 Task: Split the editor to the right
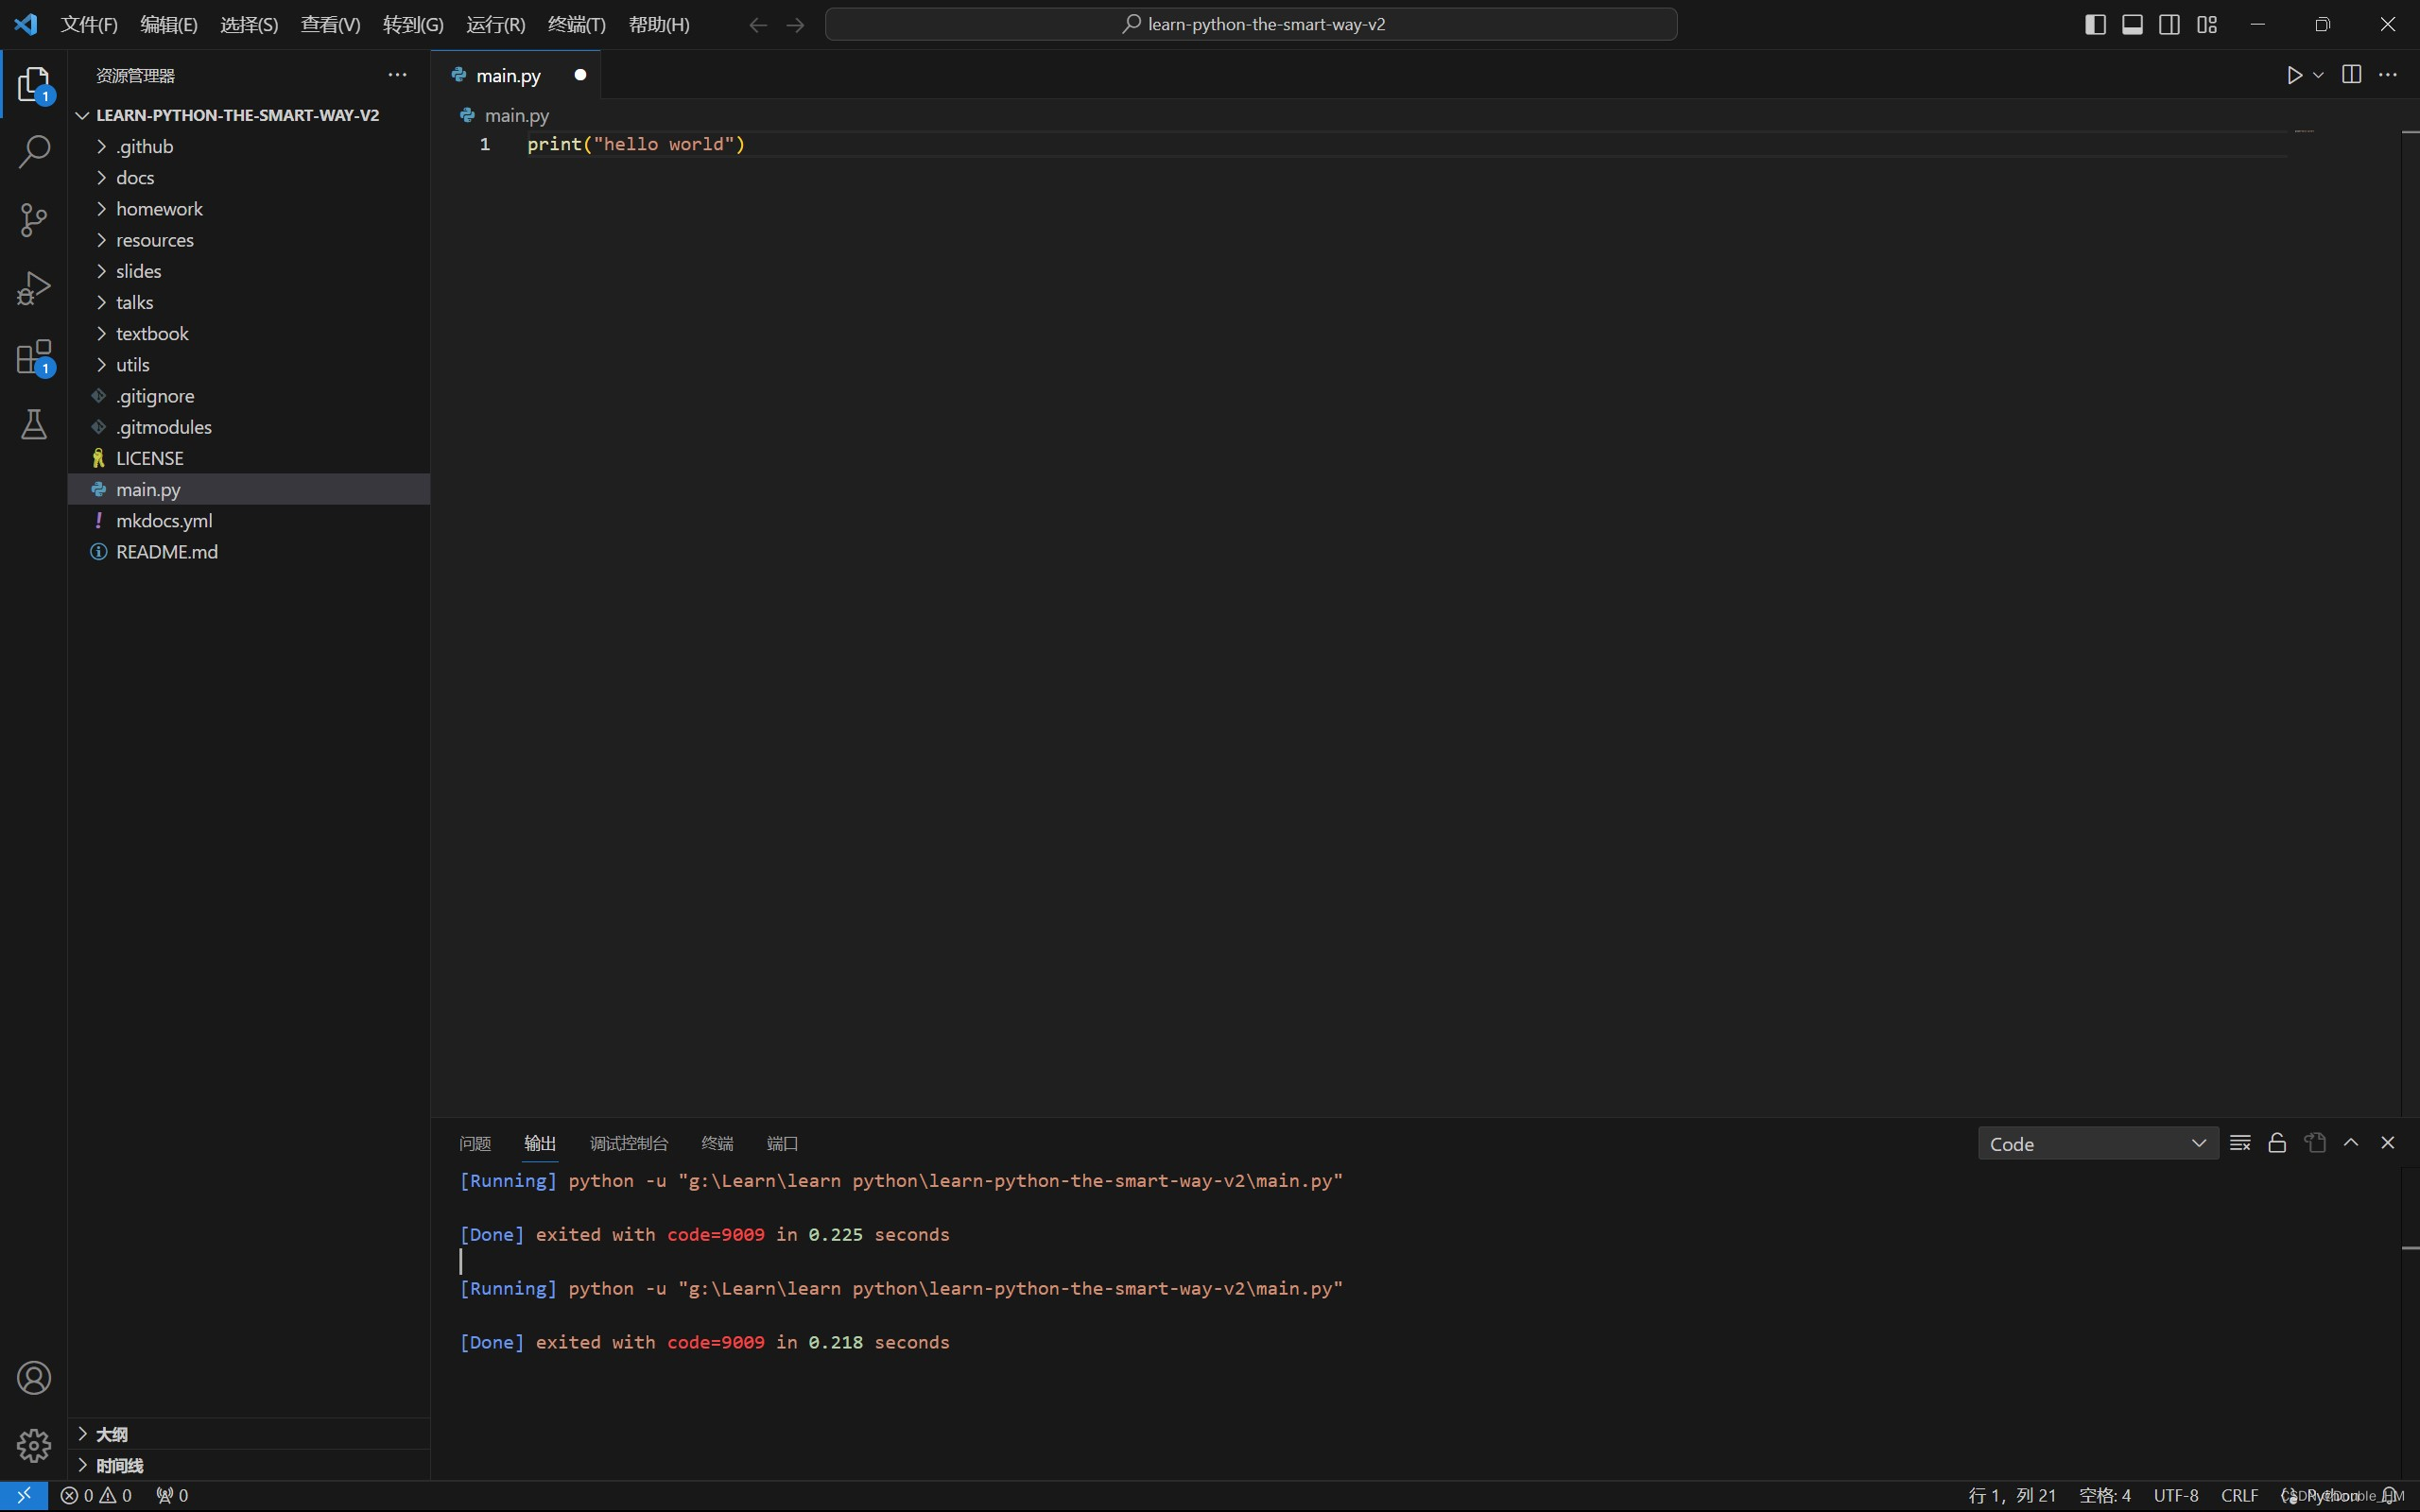click(2351, 75)
